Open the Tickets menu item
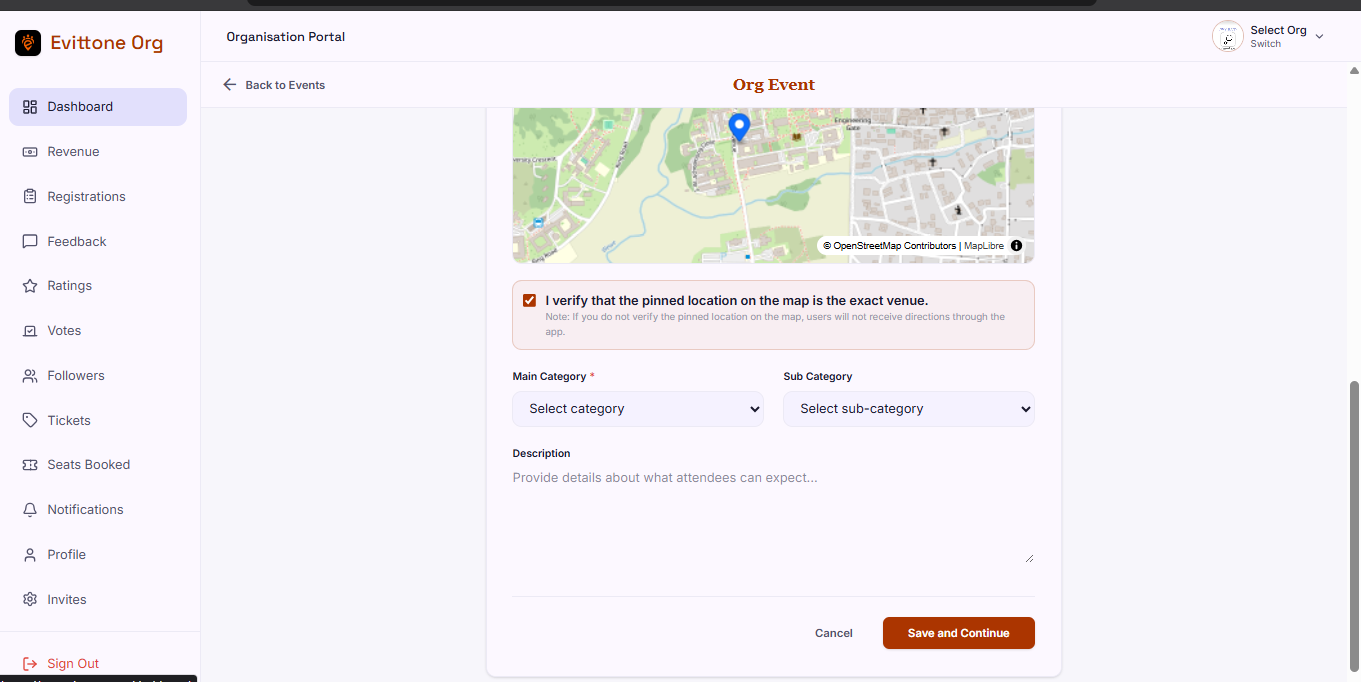Image resolution: width=1361 pixels, height=682 pixels. tap(98, 421)
